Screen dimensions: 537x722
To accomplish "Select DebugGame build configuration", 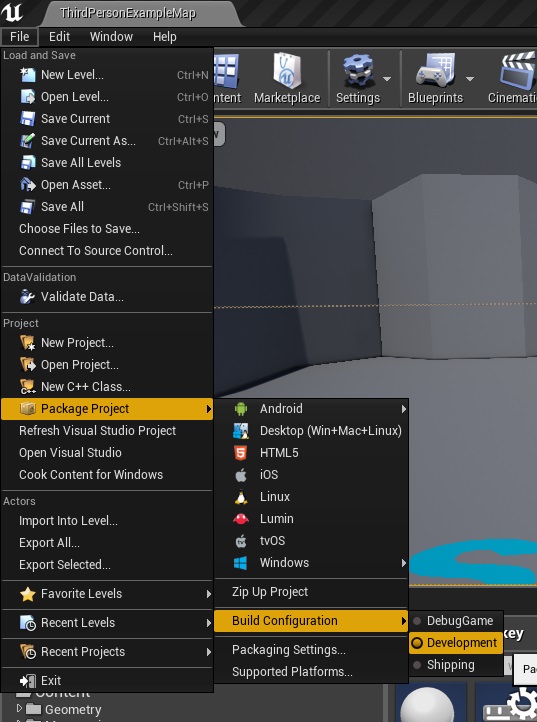I will click(x=456, y=621).
